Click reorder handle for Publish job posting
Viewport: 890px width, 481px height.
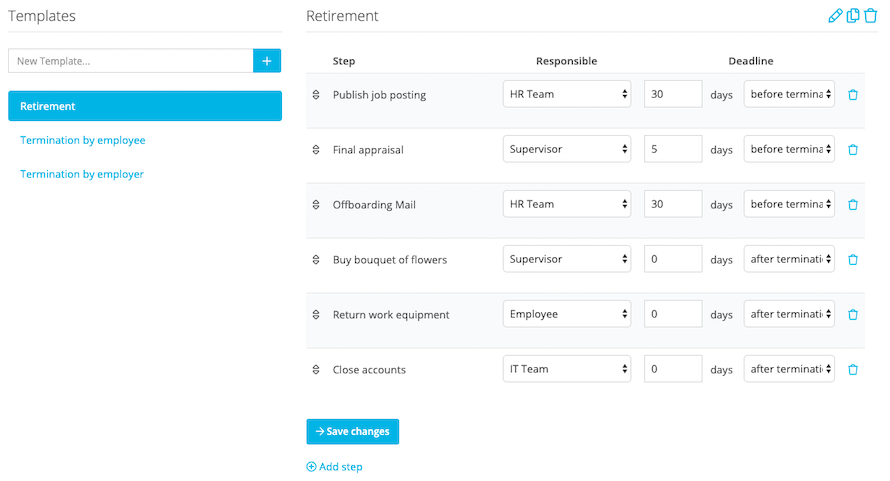(x=316, y=95)
